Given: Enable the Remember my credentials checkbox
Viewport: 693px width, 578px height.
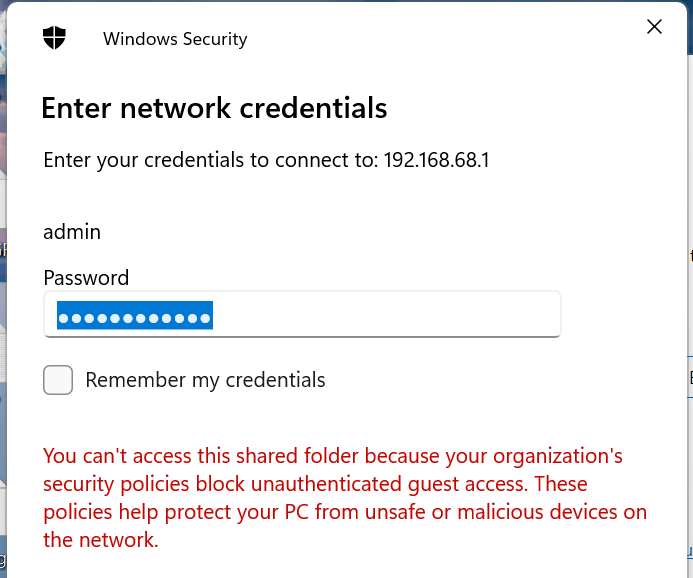Looking at the screenshot, I should click(58, 380).
